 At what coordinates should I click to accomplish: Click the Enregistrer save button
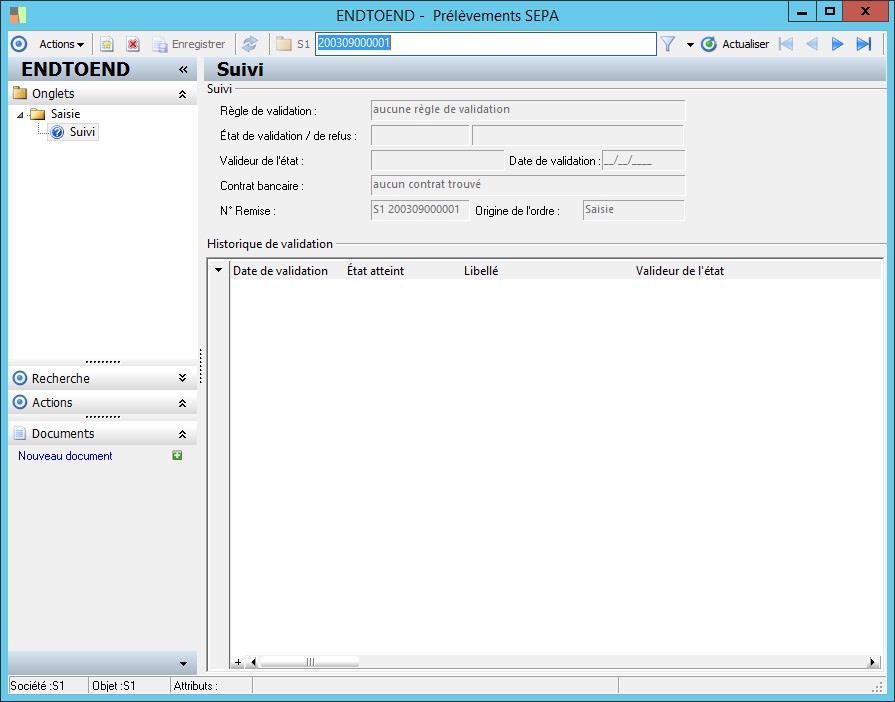(189, 44)
